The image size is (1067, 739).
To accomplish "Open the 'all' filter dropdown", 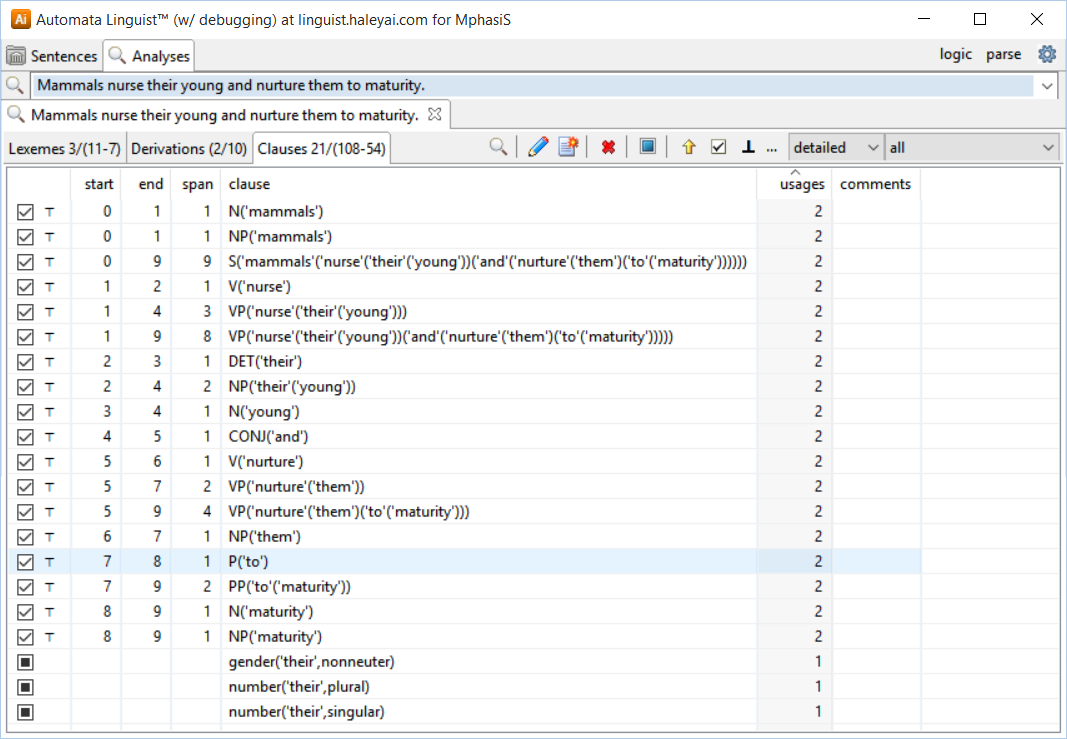I will (x=972, y=148).
